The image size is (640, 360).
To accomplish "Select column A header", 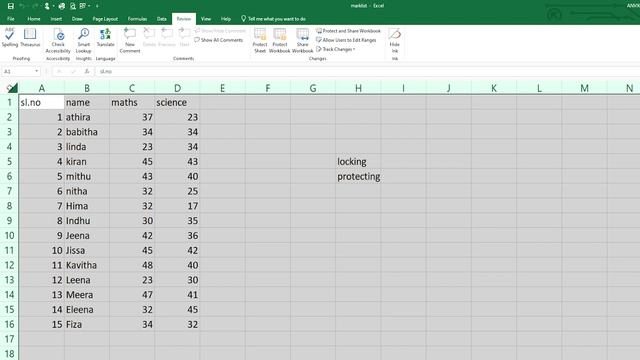I will (42, 88).
